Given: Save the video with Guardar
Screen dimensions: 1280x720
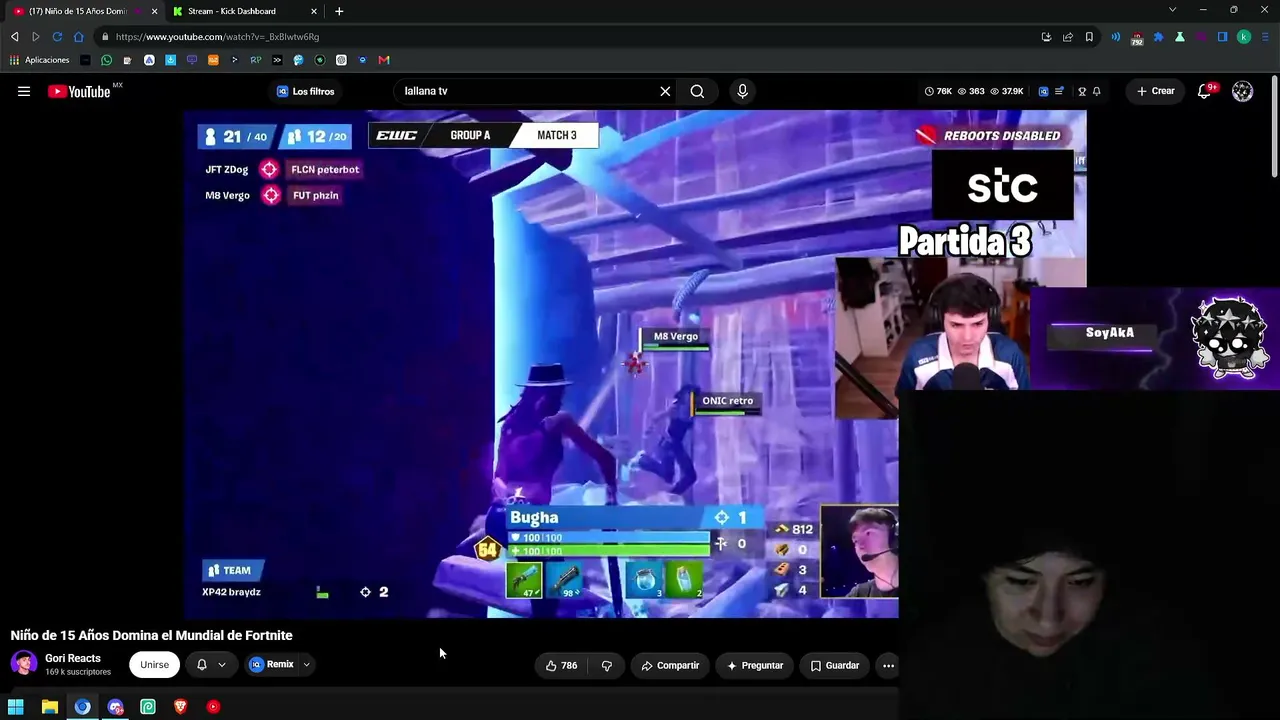Looking at the screenshot, I should coord(835,665).
